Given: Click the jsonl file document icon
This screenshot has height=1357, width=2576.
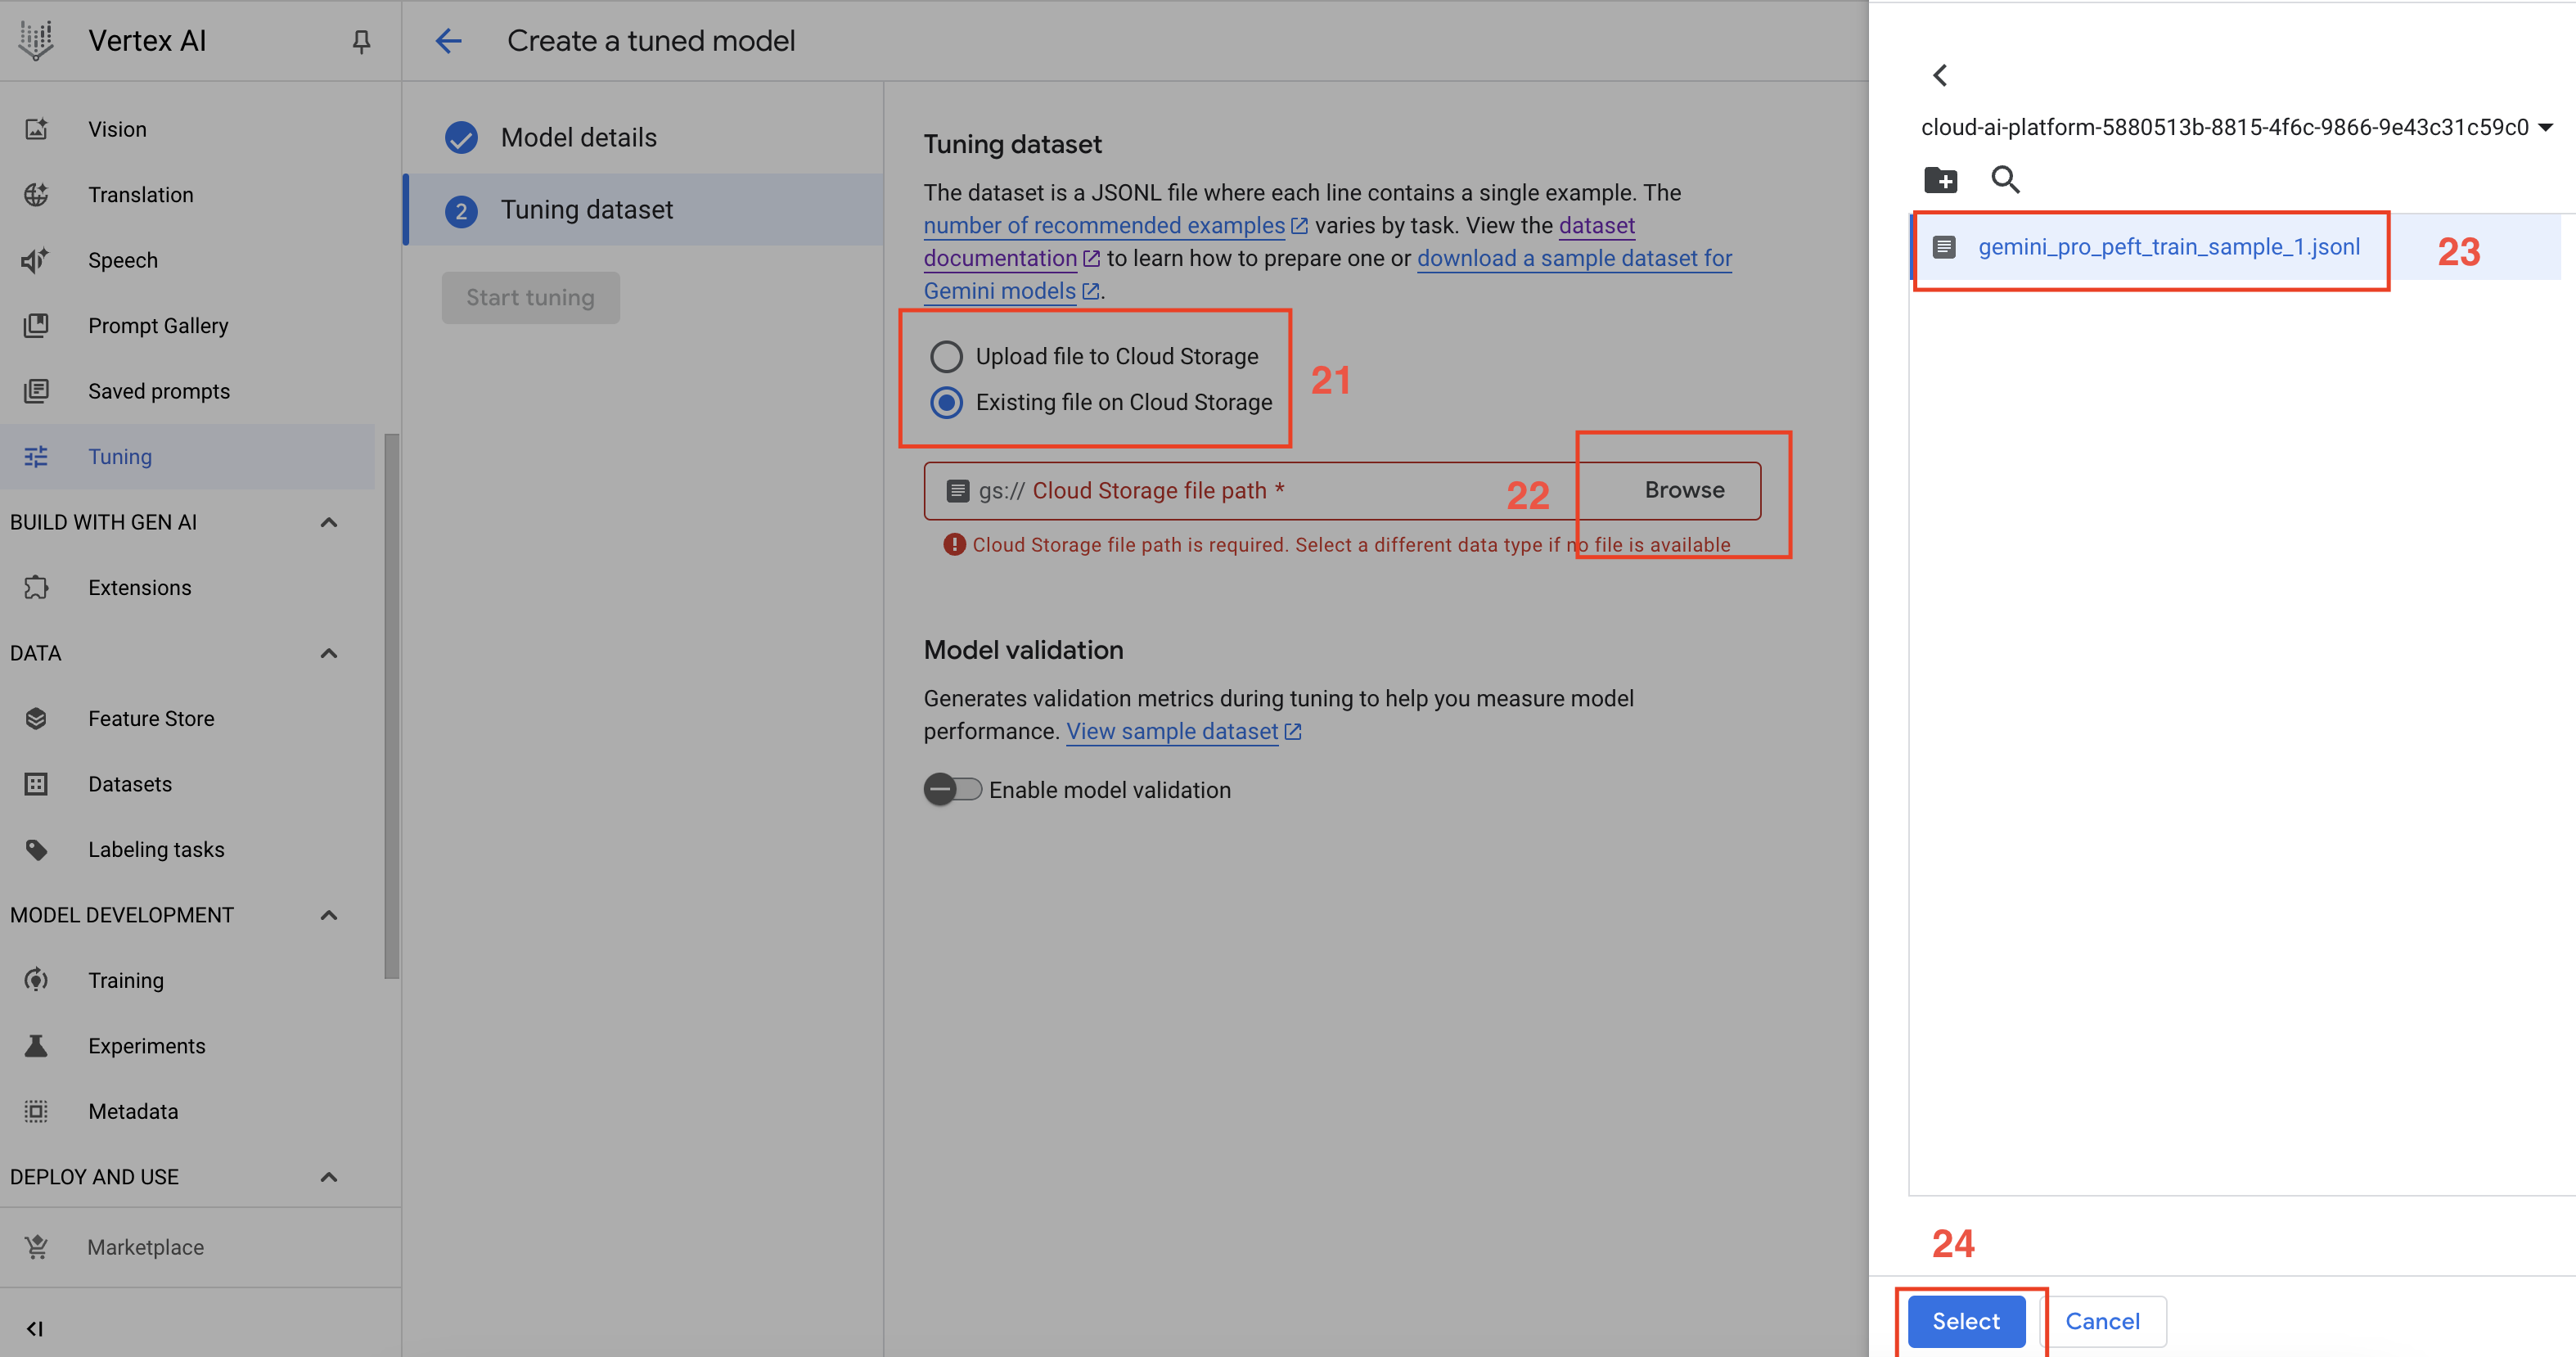Looking at the screenshot, I should (1944, 247).
